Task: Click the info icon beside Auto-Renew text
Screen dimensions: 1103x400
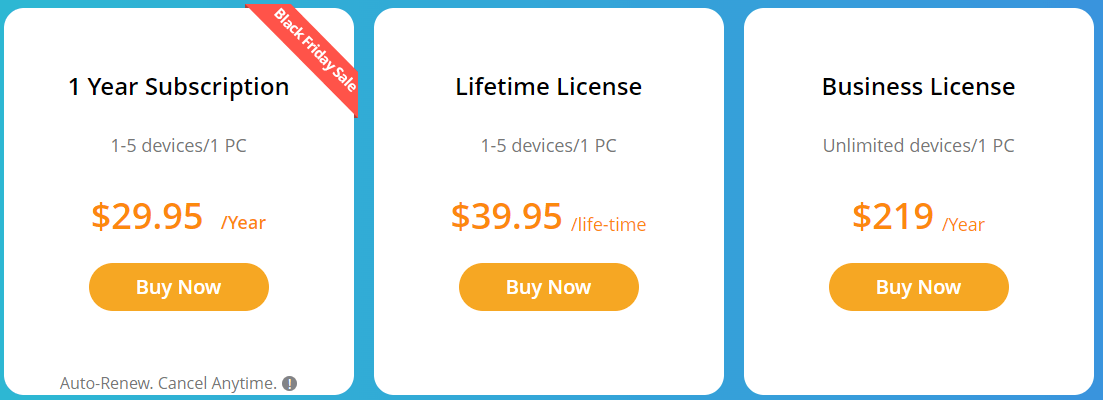Action: point(290,383)
